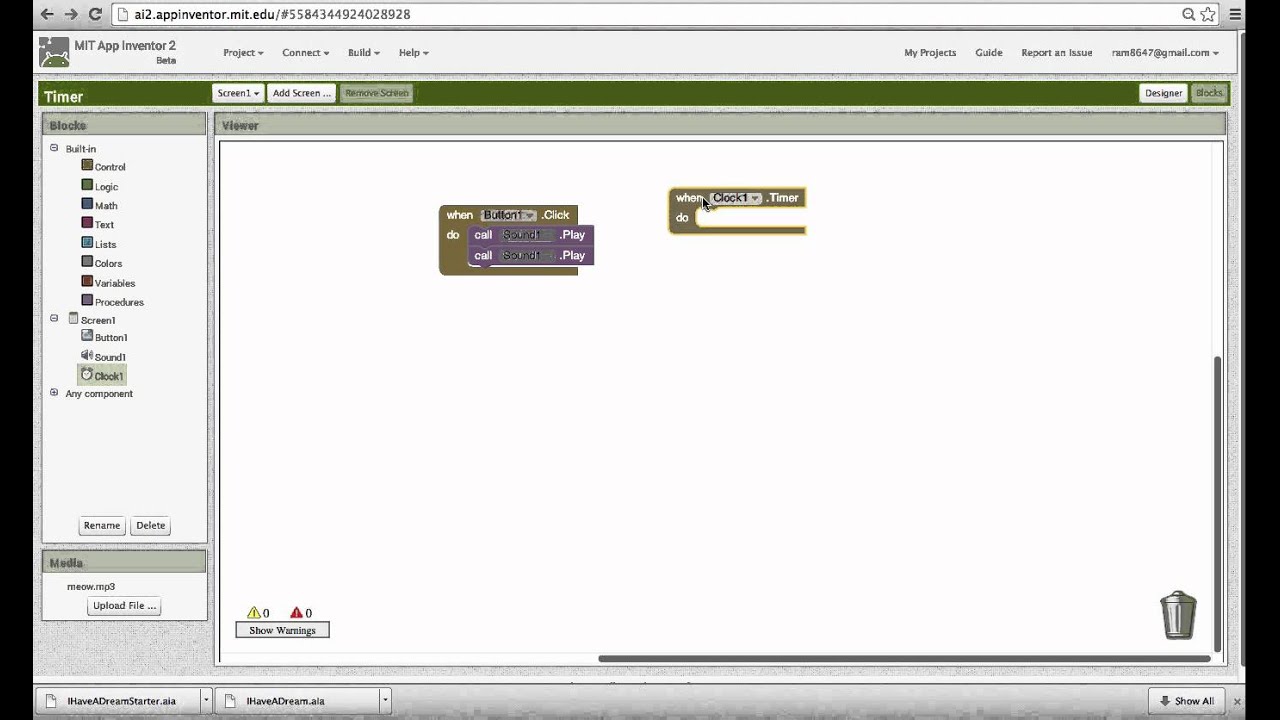1280x720 pixels.
Task: Collapse the Screen1 tree section
Action: [54, 319]
